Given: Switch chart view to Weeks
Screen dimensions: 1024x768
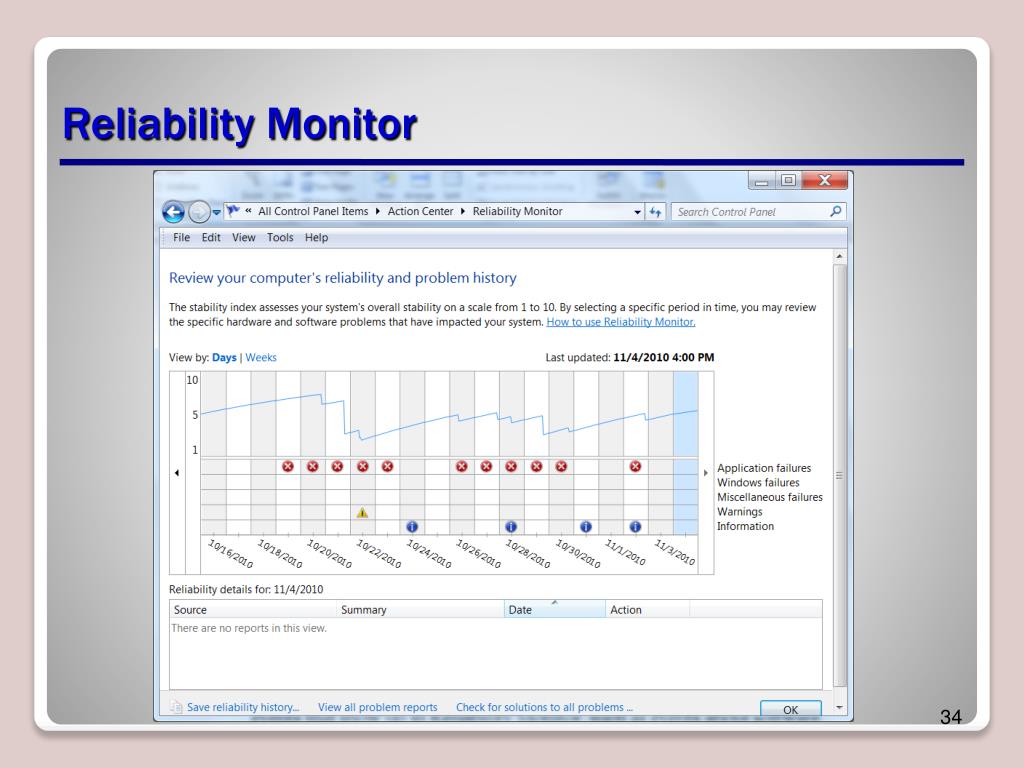Looking at the screenshot, I should (x=261, y=358).
